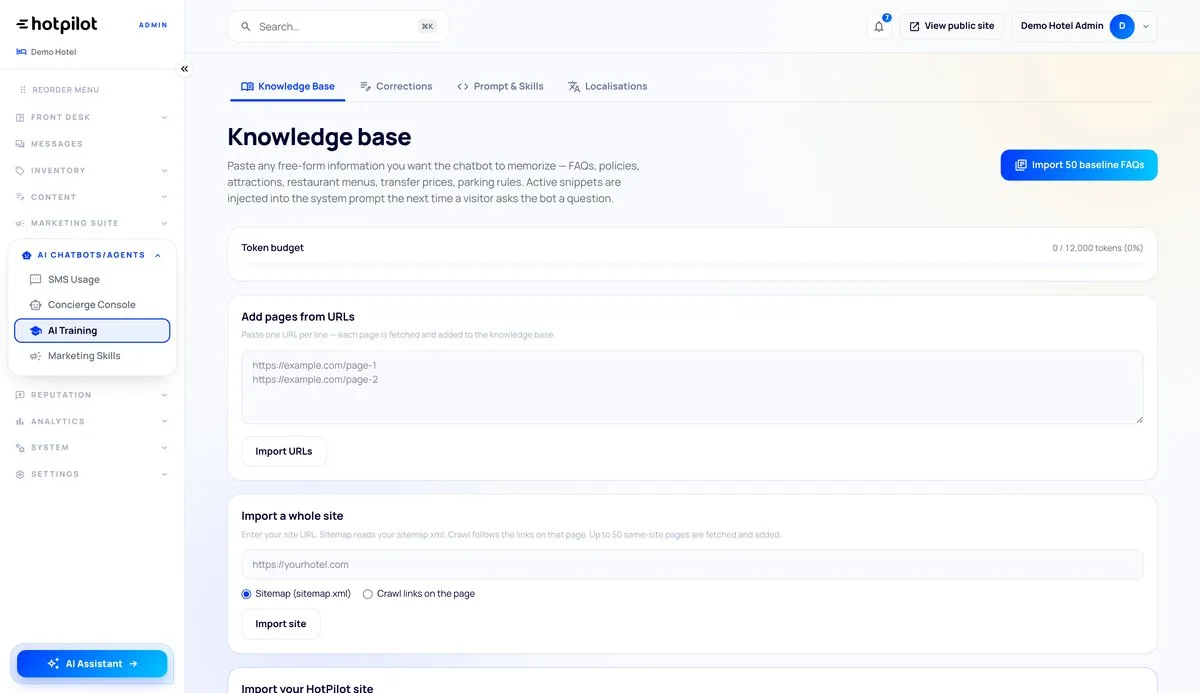
Task: Click the AI Training graduation cap icon
Action: 36,331
